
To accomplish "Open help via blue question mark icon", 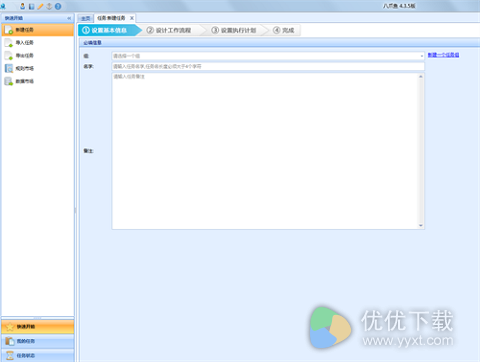I will pyautogui.click(x=58, y=6).
